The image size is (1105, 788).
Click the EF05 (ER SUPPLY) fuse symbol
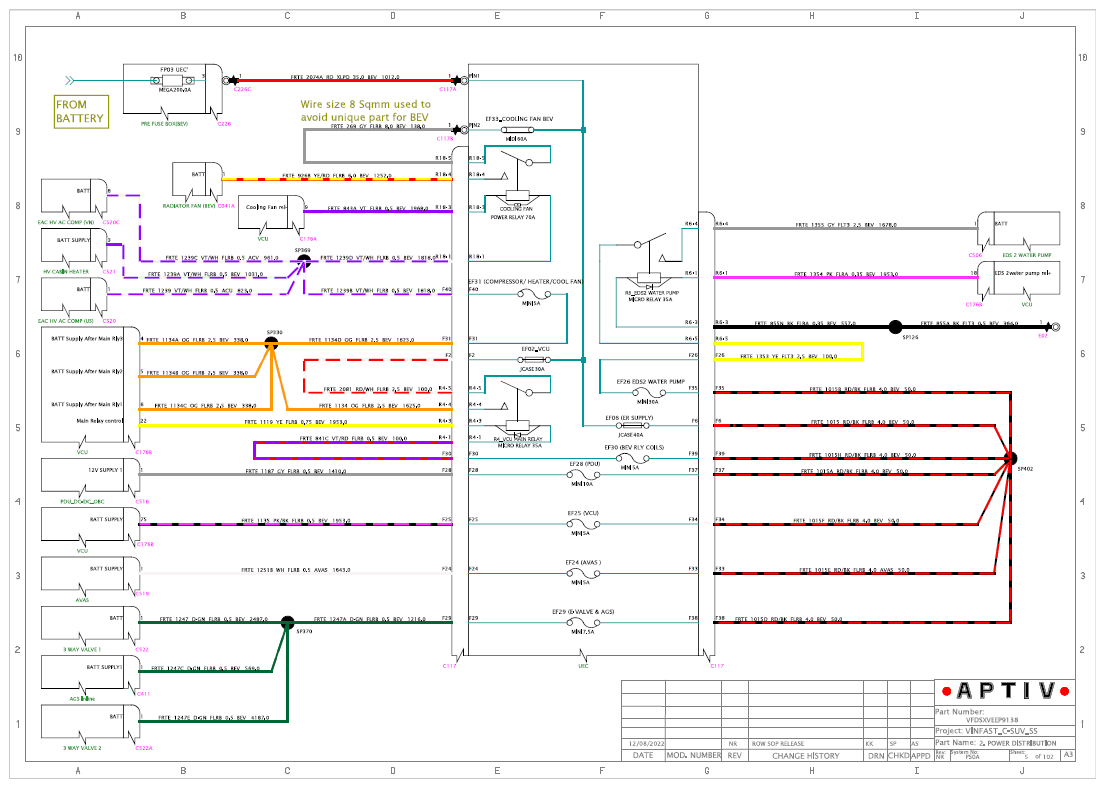(632, 426)
